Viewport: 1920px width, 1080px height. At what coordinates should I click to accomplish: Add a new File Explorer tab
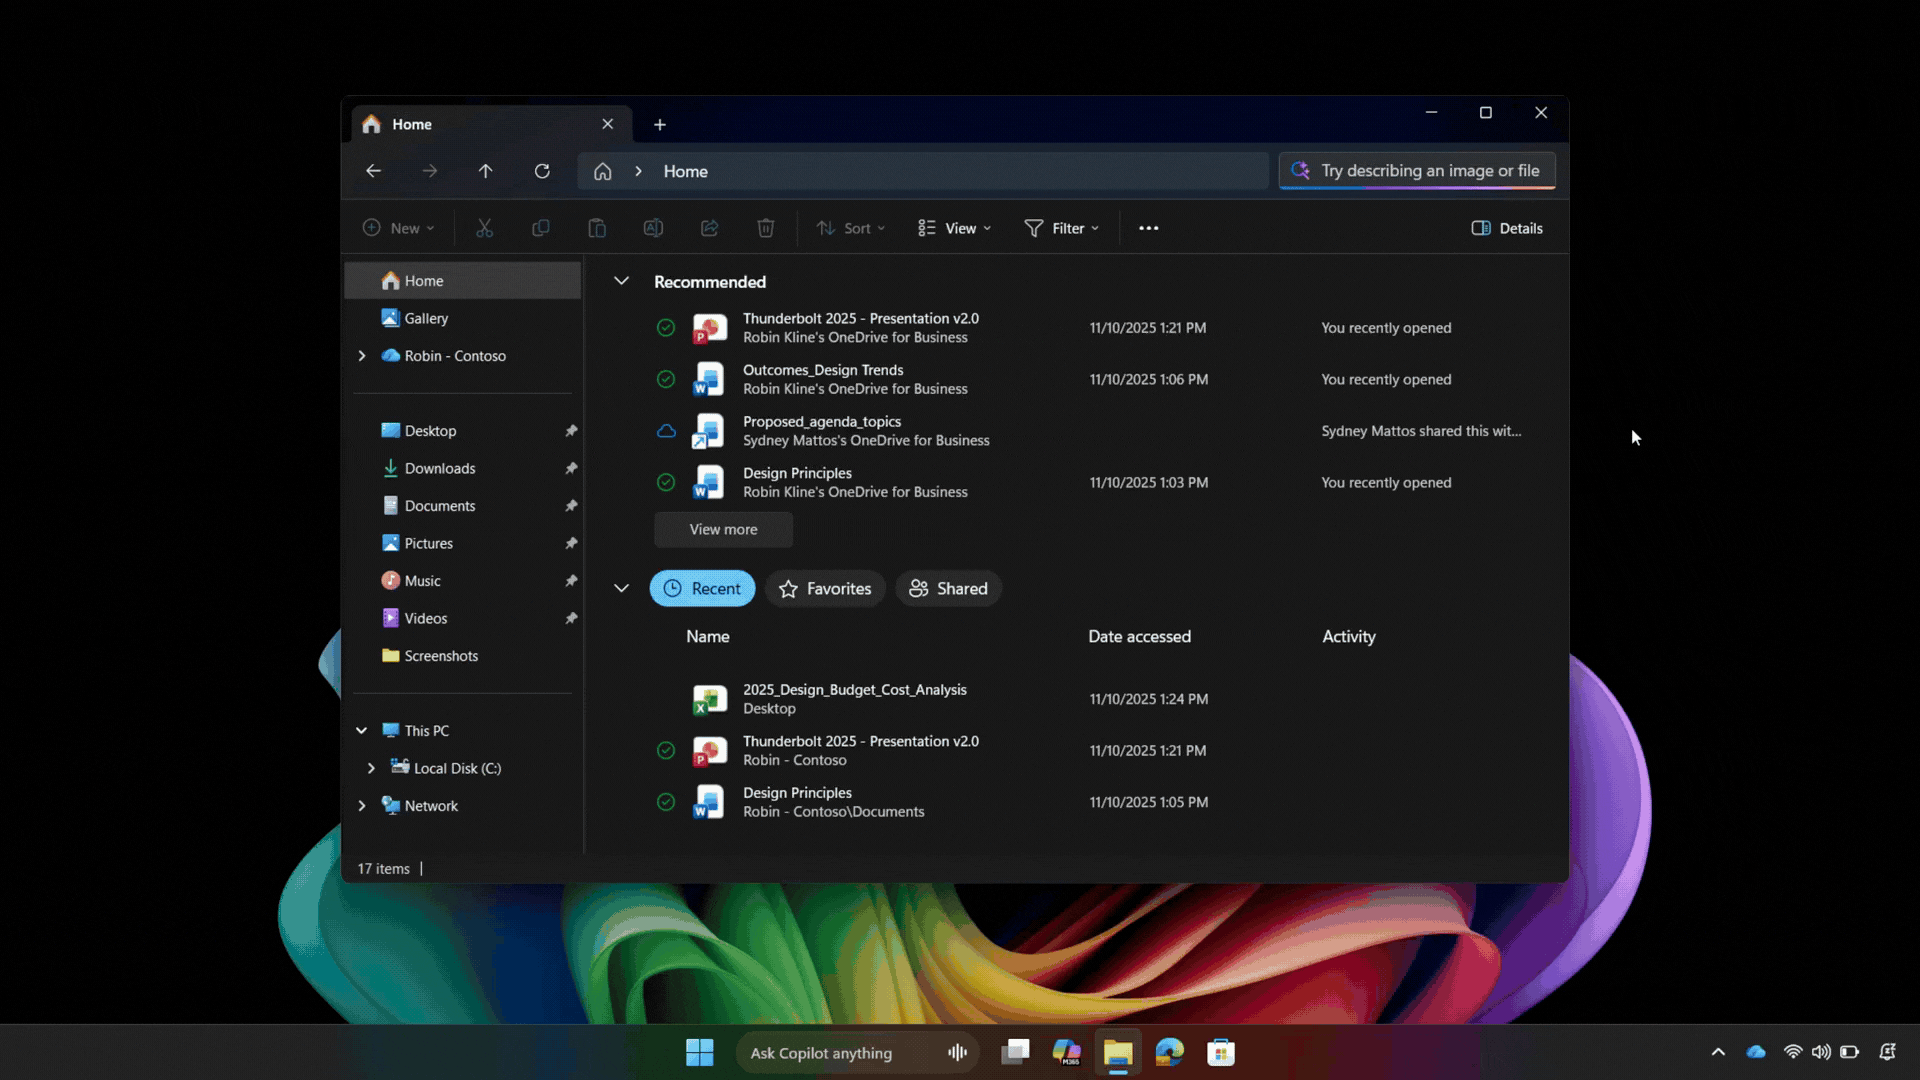pyautogui.click(x=660, y=124)
